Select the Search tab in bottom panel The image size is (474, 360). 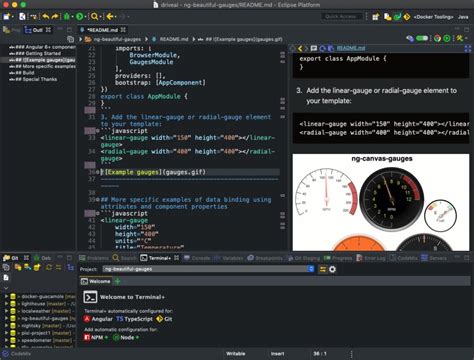(125, 258)
